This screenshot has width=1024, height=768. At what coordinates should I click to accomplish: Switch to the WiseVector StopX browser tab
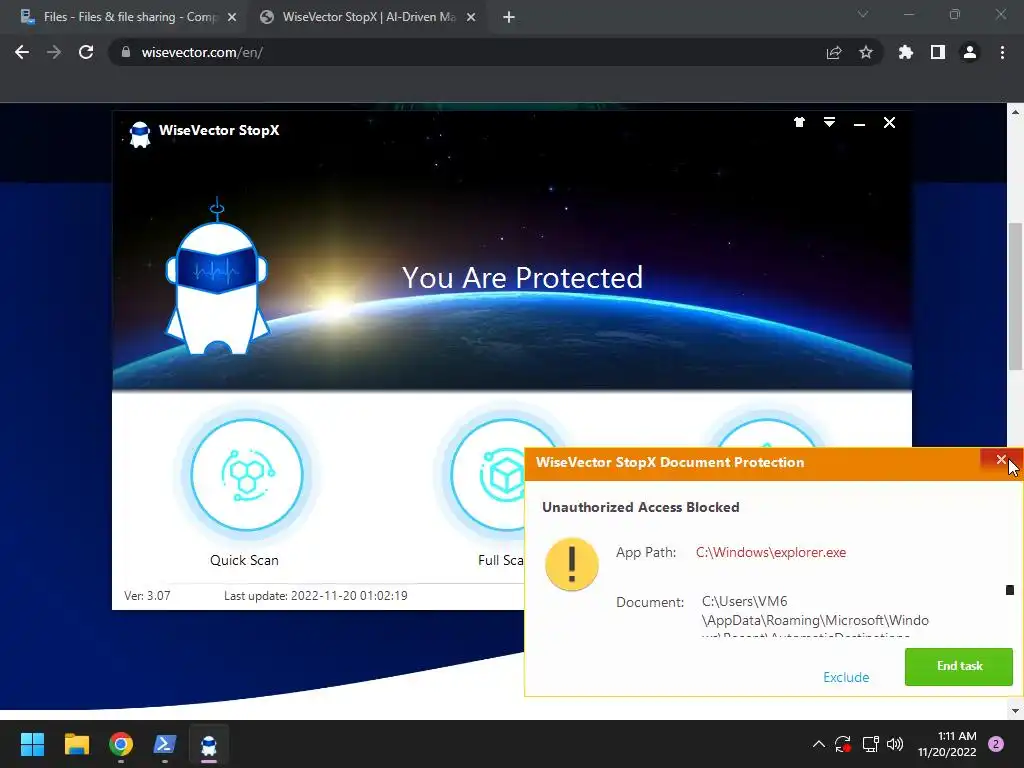click(367, 17)
